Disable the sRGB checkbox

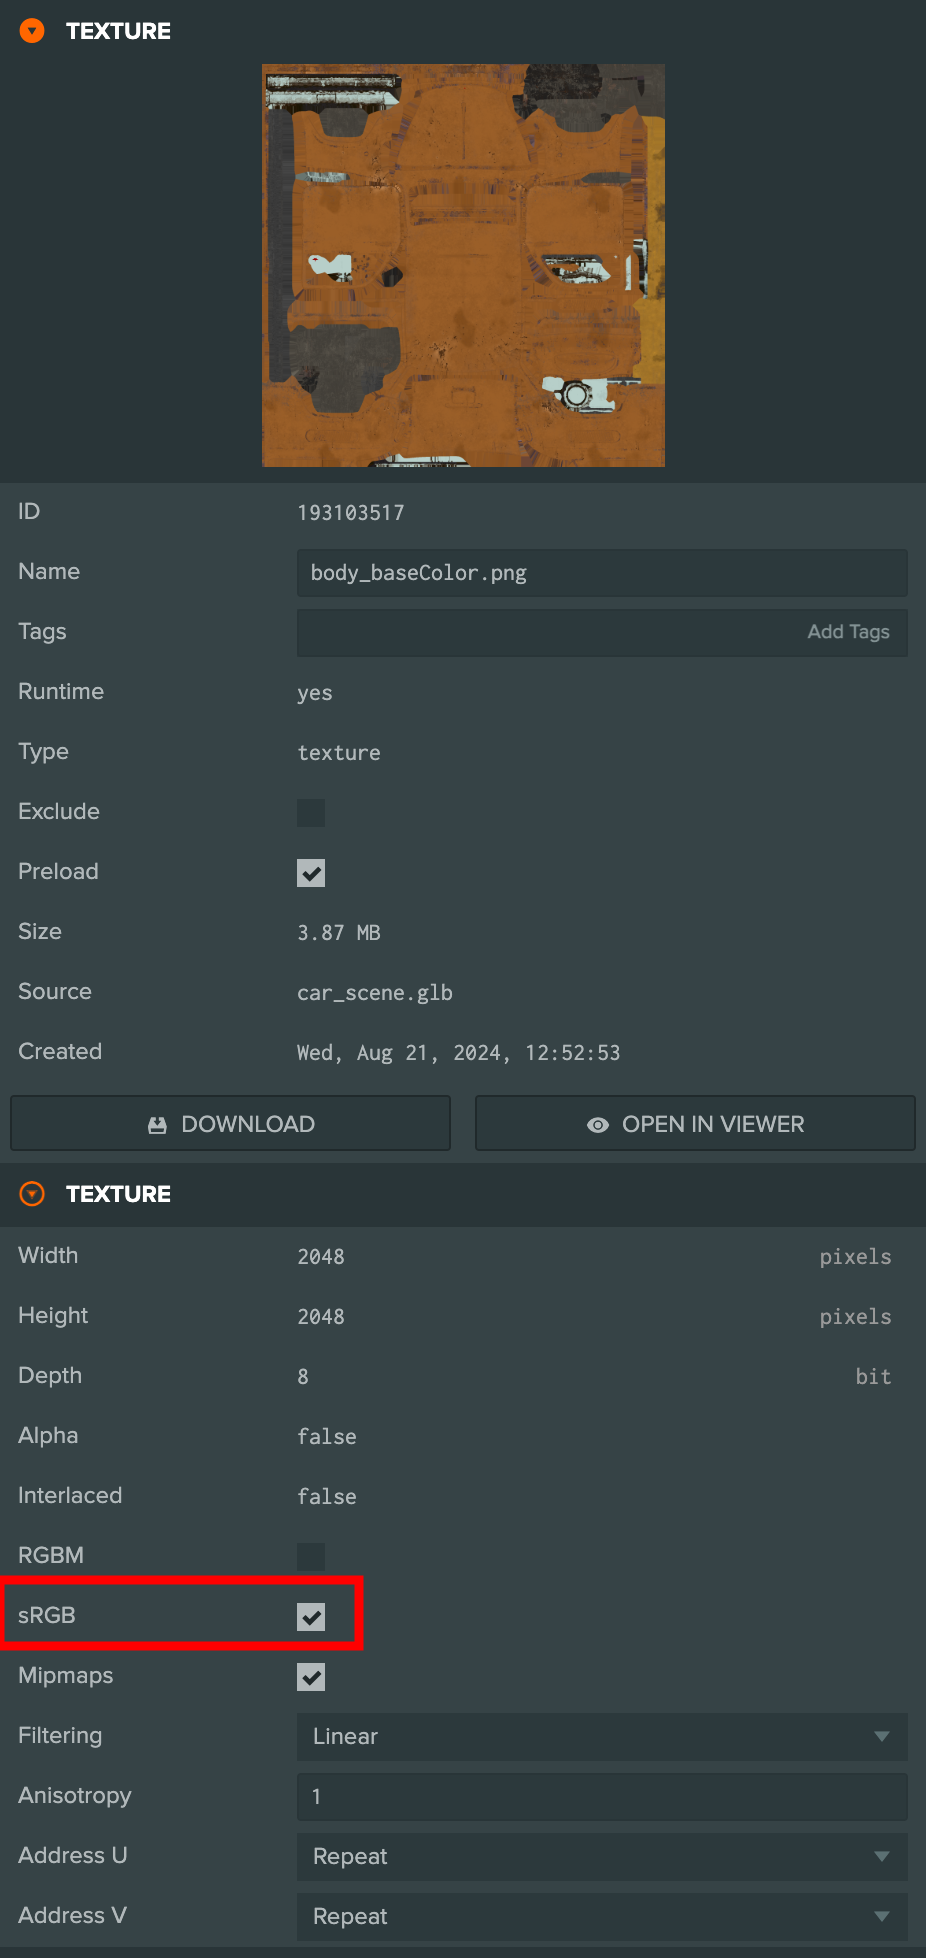tap(311, 1617)
